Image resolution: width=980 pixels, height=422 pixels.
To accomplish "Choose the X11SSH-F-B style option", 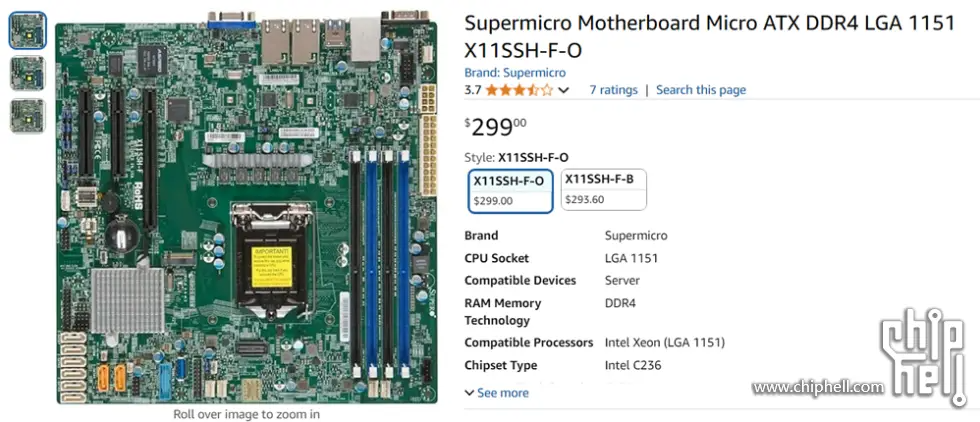I will [603, 190].
